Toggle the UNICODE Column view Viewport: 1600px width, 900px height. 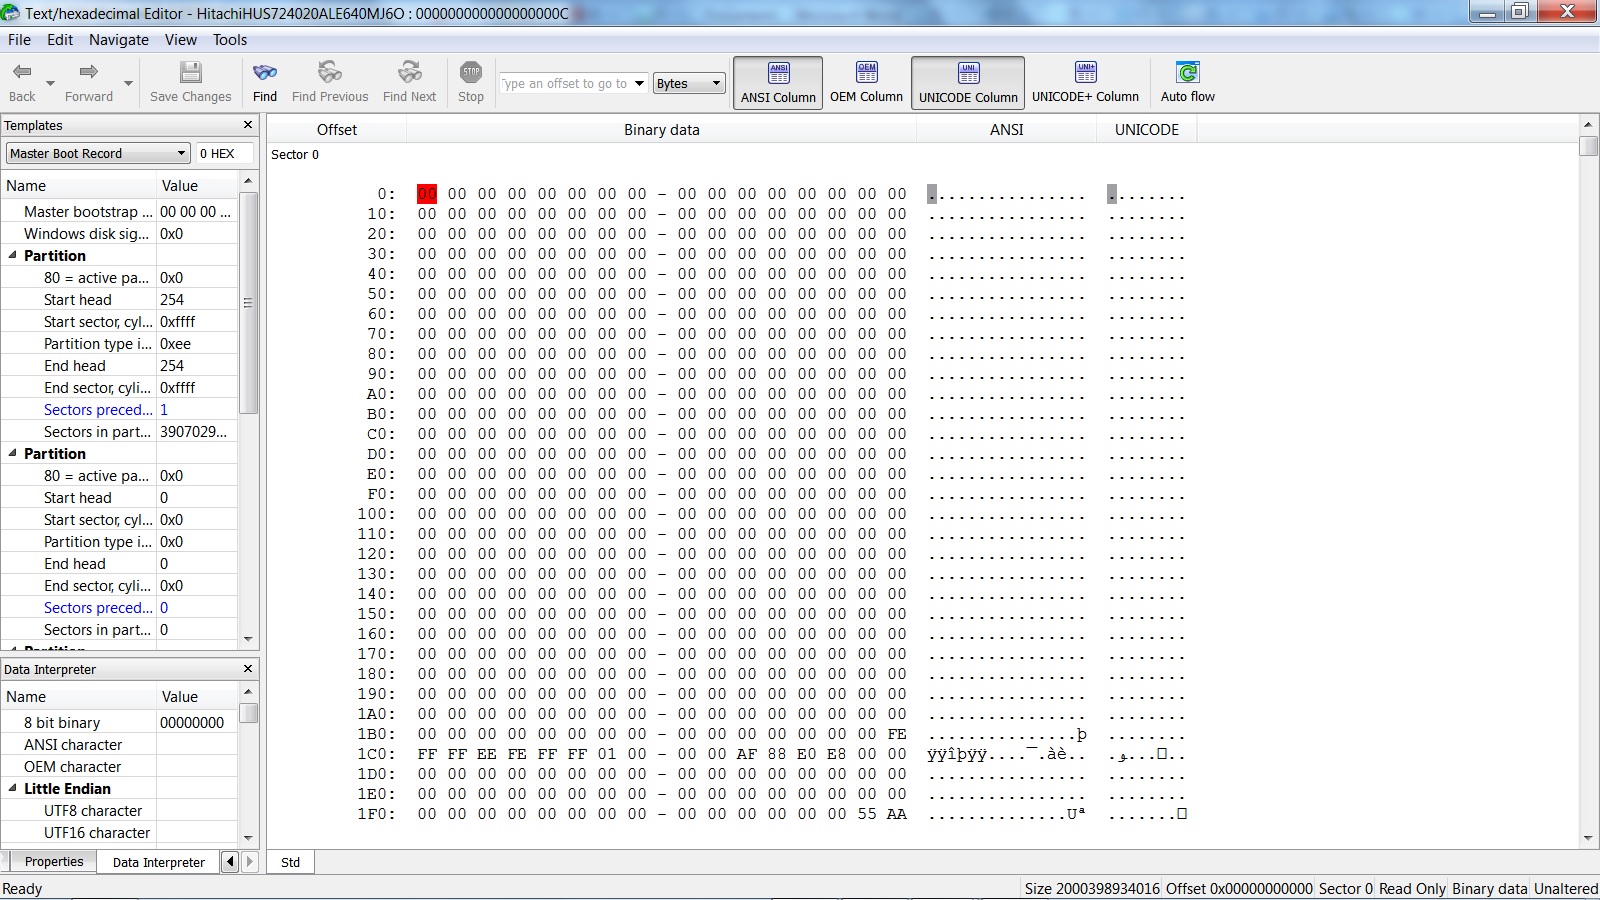click(968, 82)
